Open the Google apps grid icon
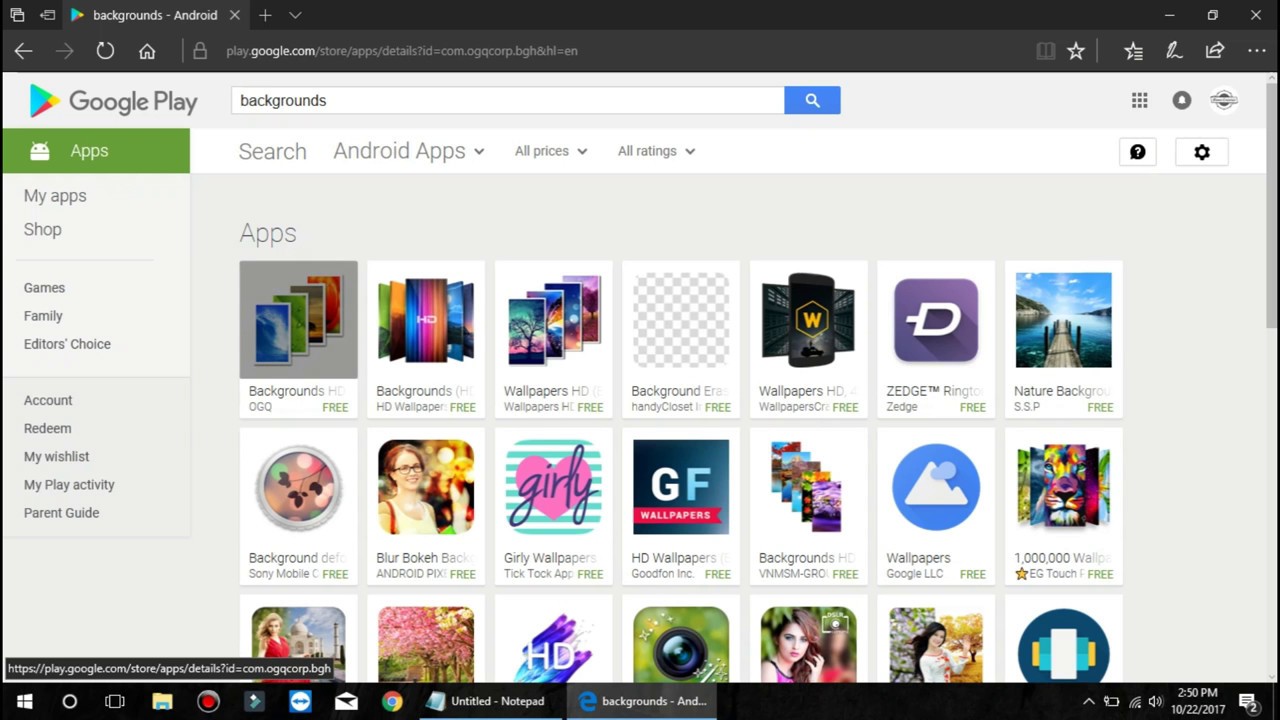This screenshot has height=720, width=1280. point(1139,100)
